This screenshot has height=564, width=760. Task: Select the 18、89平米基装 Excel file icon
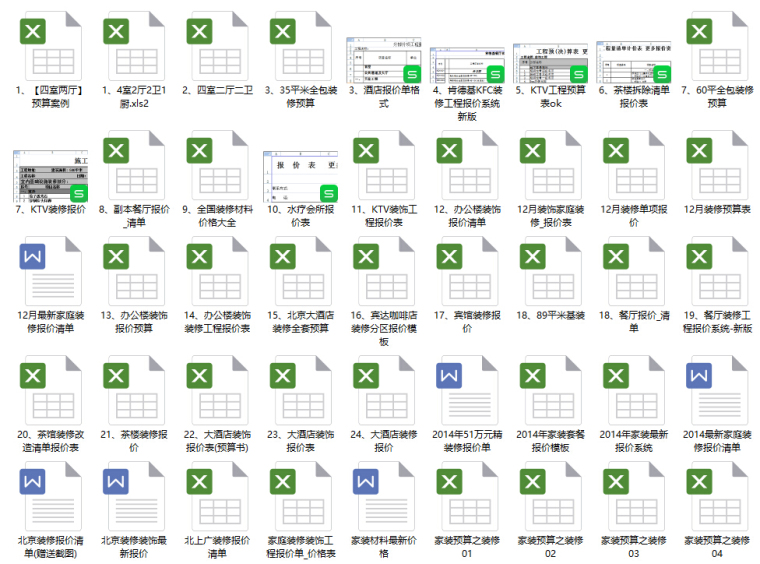click(x=551, y=271)
